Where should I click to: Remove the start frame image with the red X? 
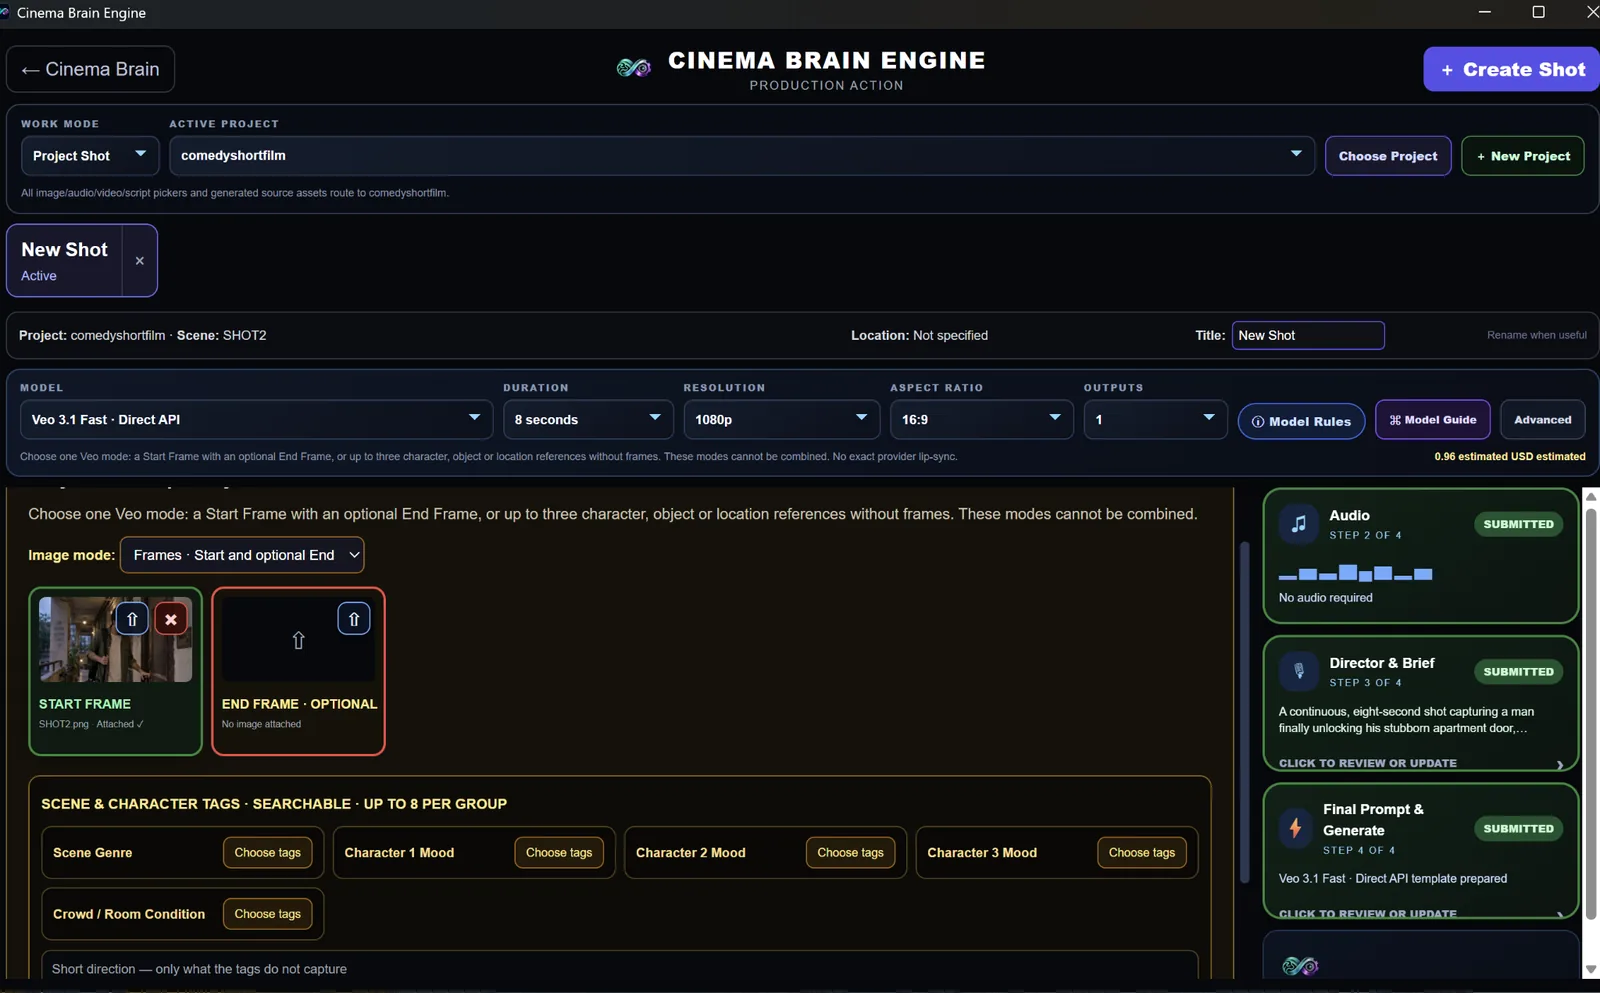click(x=171, y=619)
